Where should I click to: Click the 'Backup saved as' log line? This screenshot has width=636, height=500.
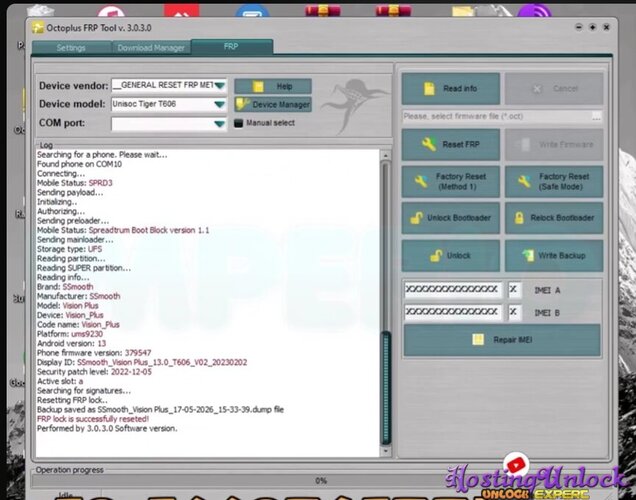point(160,410)
